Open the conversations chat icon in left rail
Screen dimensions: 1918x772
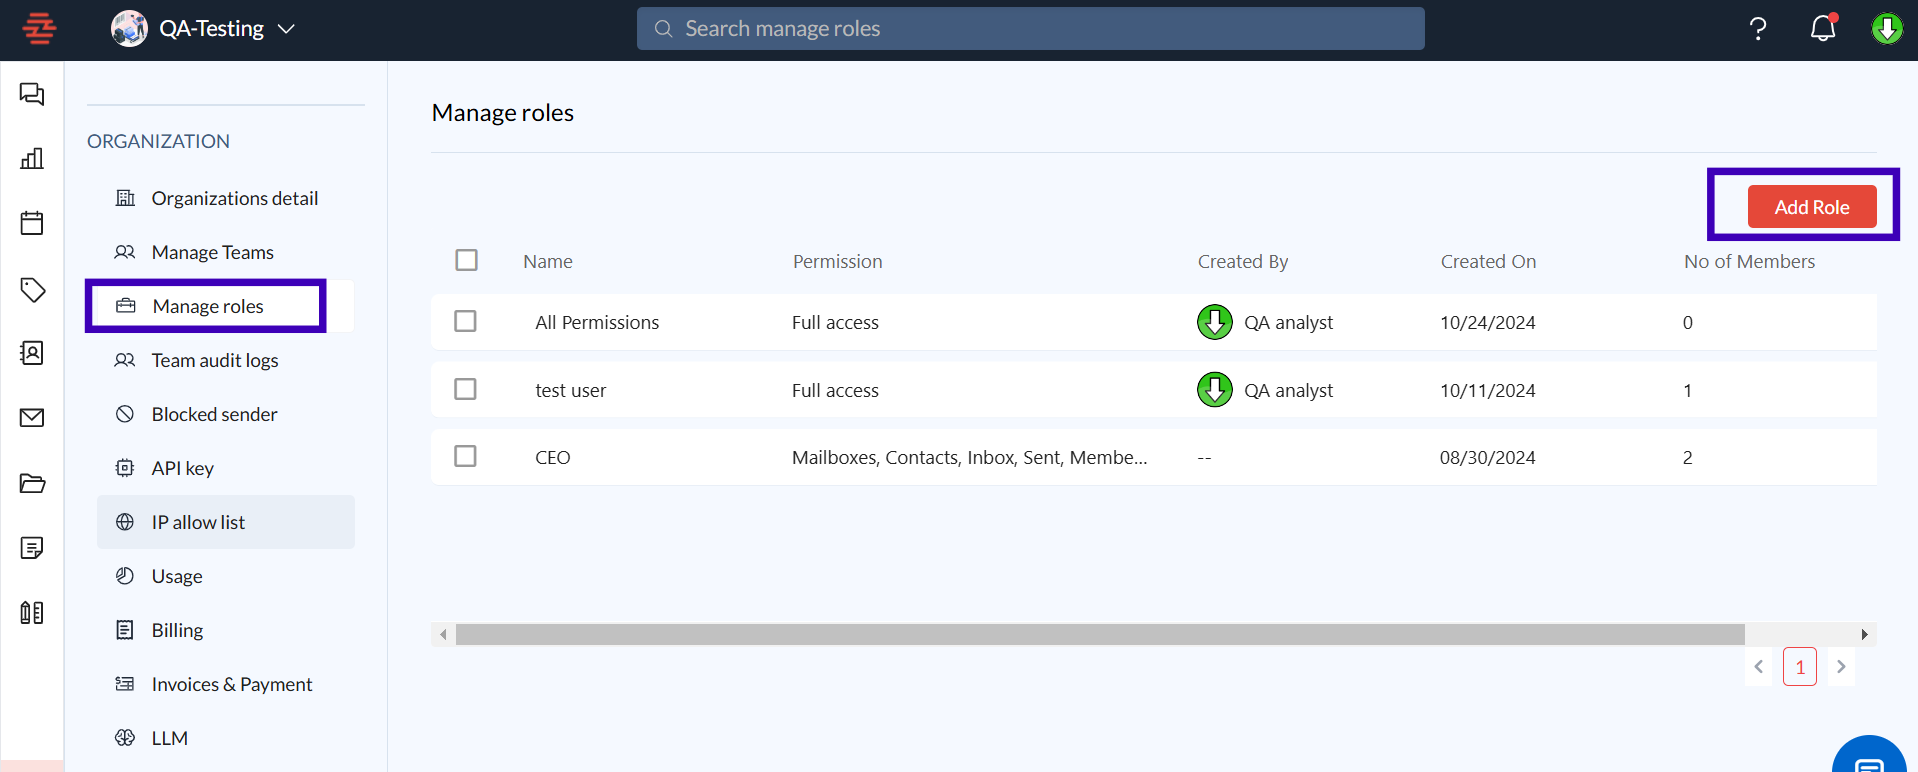pyautogui.click(x=32, y=94)
